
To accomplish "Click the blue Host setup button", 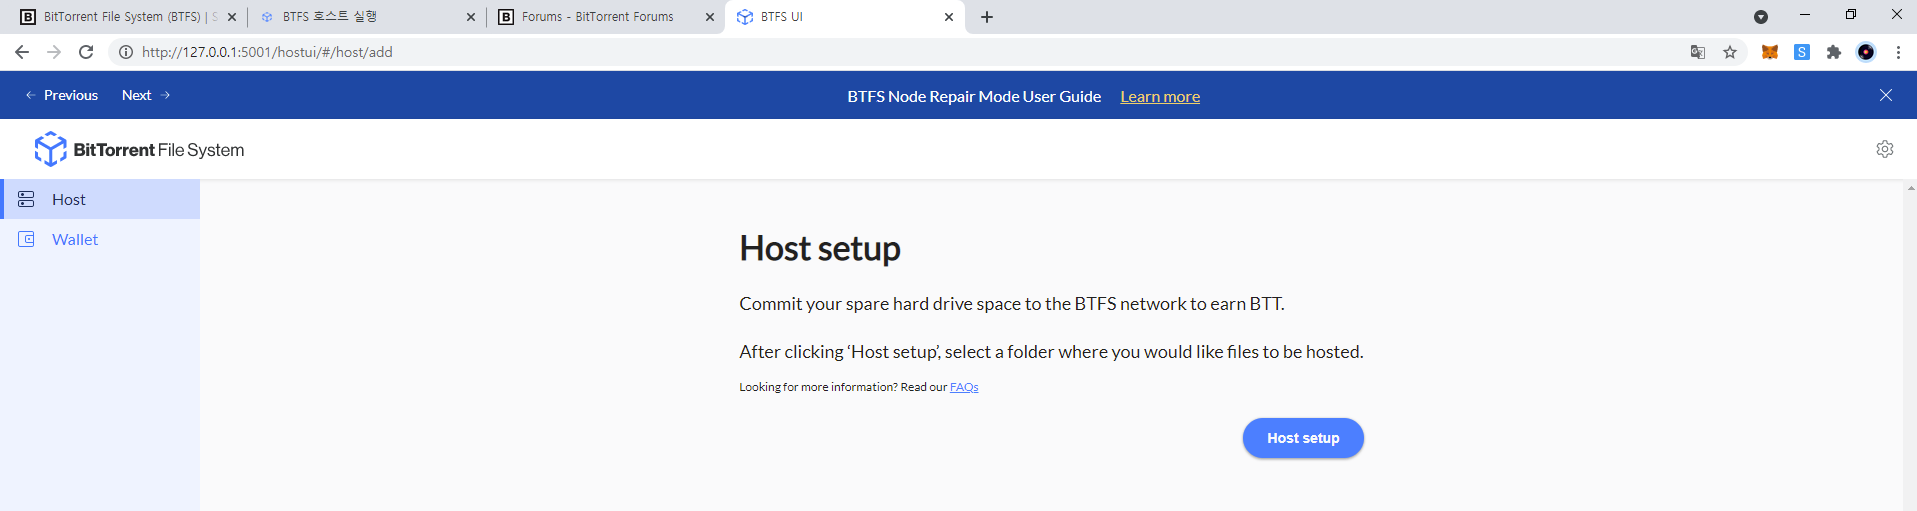I will (x=1303, y=438).
